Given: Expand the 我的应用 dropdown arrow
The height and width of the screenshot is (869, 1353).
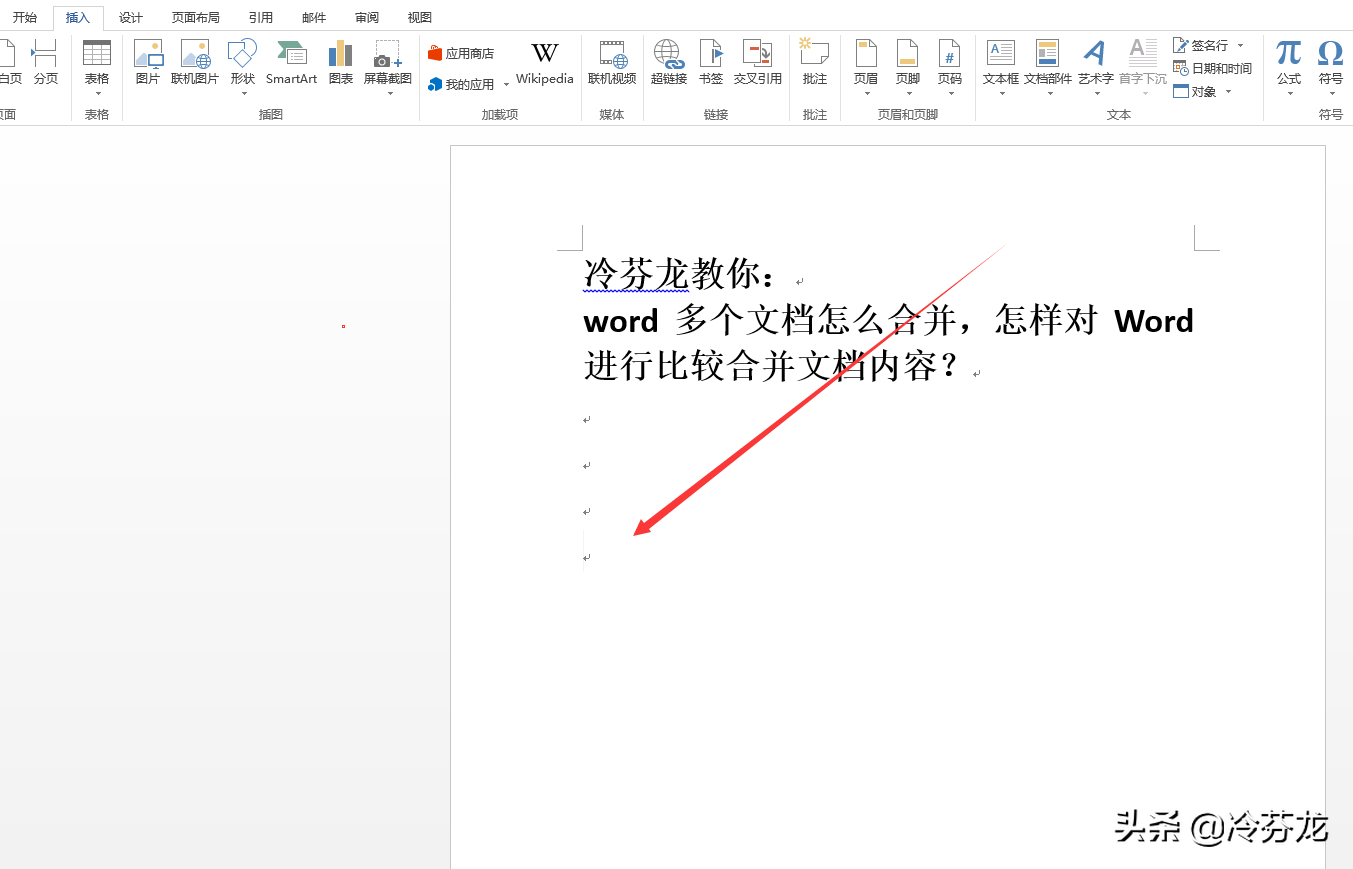Looking at the screenshot, I should pyautogui.click(x=506, y=85).
